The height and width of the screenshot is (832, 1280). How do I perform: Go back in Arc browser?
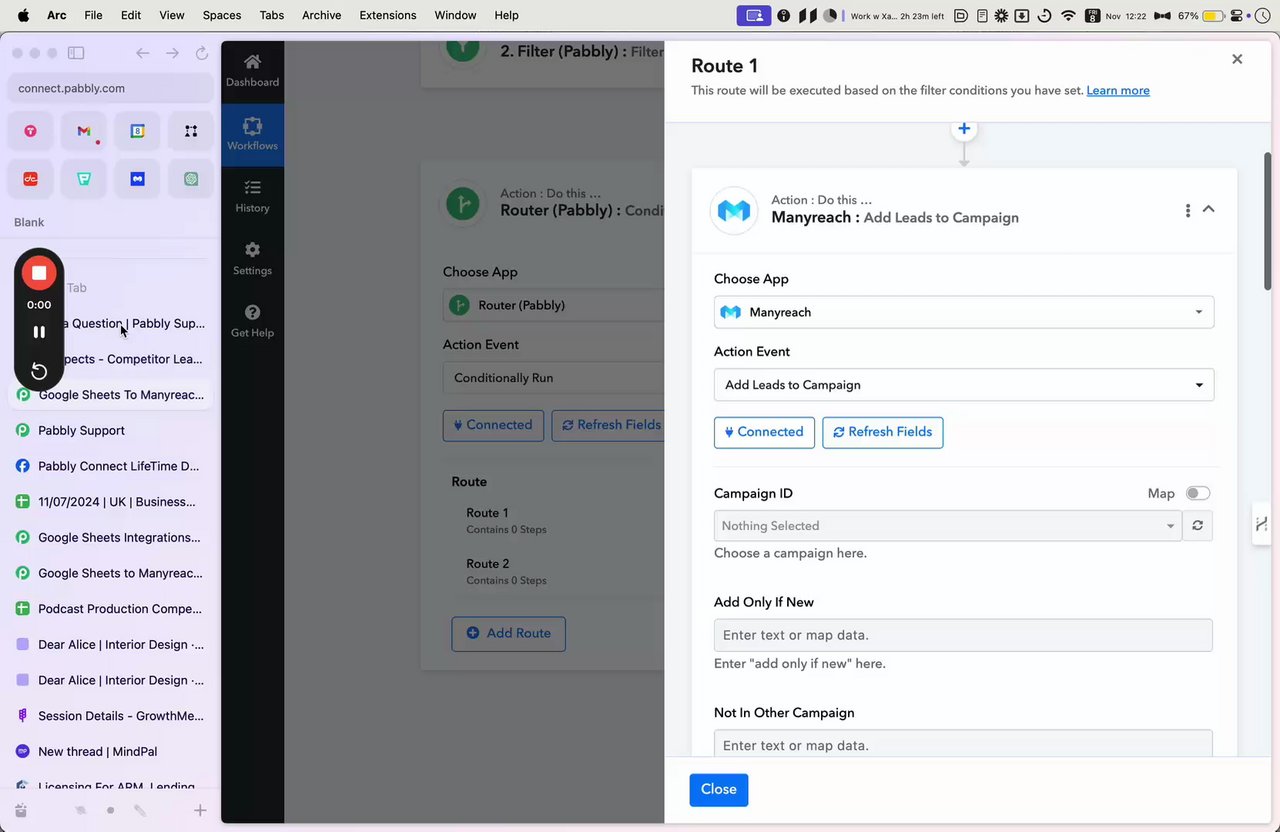[143, 53]
